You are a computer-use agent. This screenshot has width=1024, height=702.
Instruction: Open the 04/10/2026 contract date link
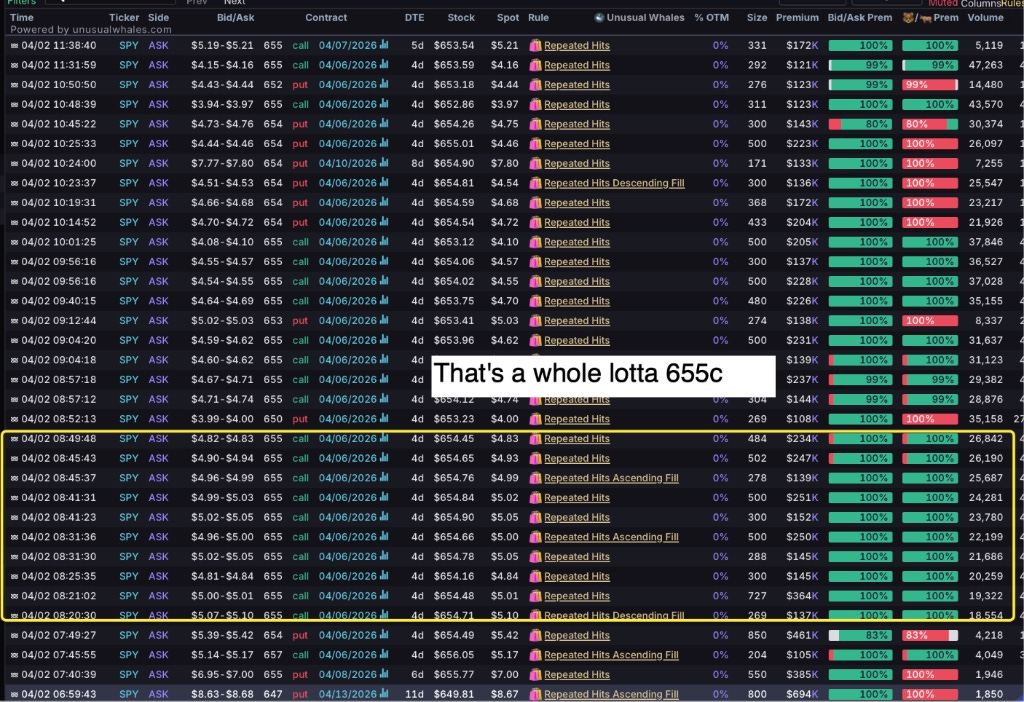pos(347,163)
